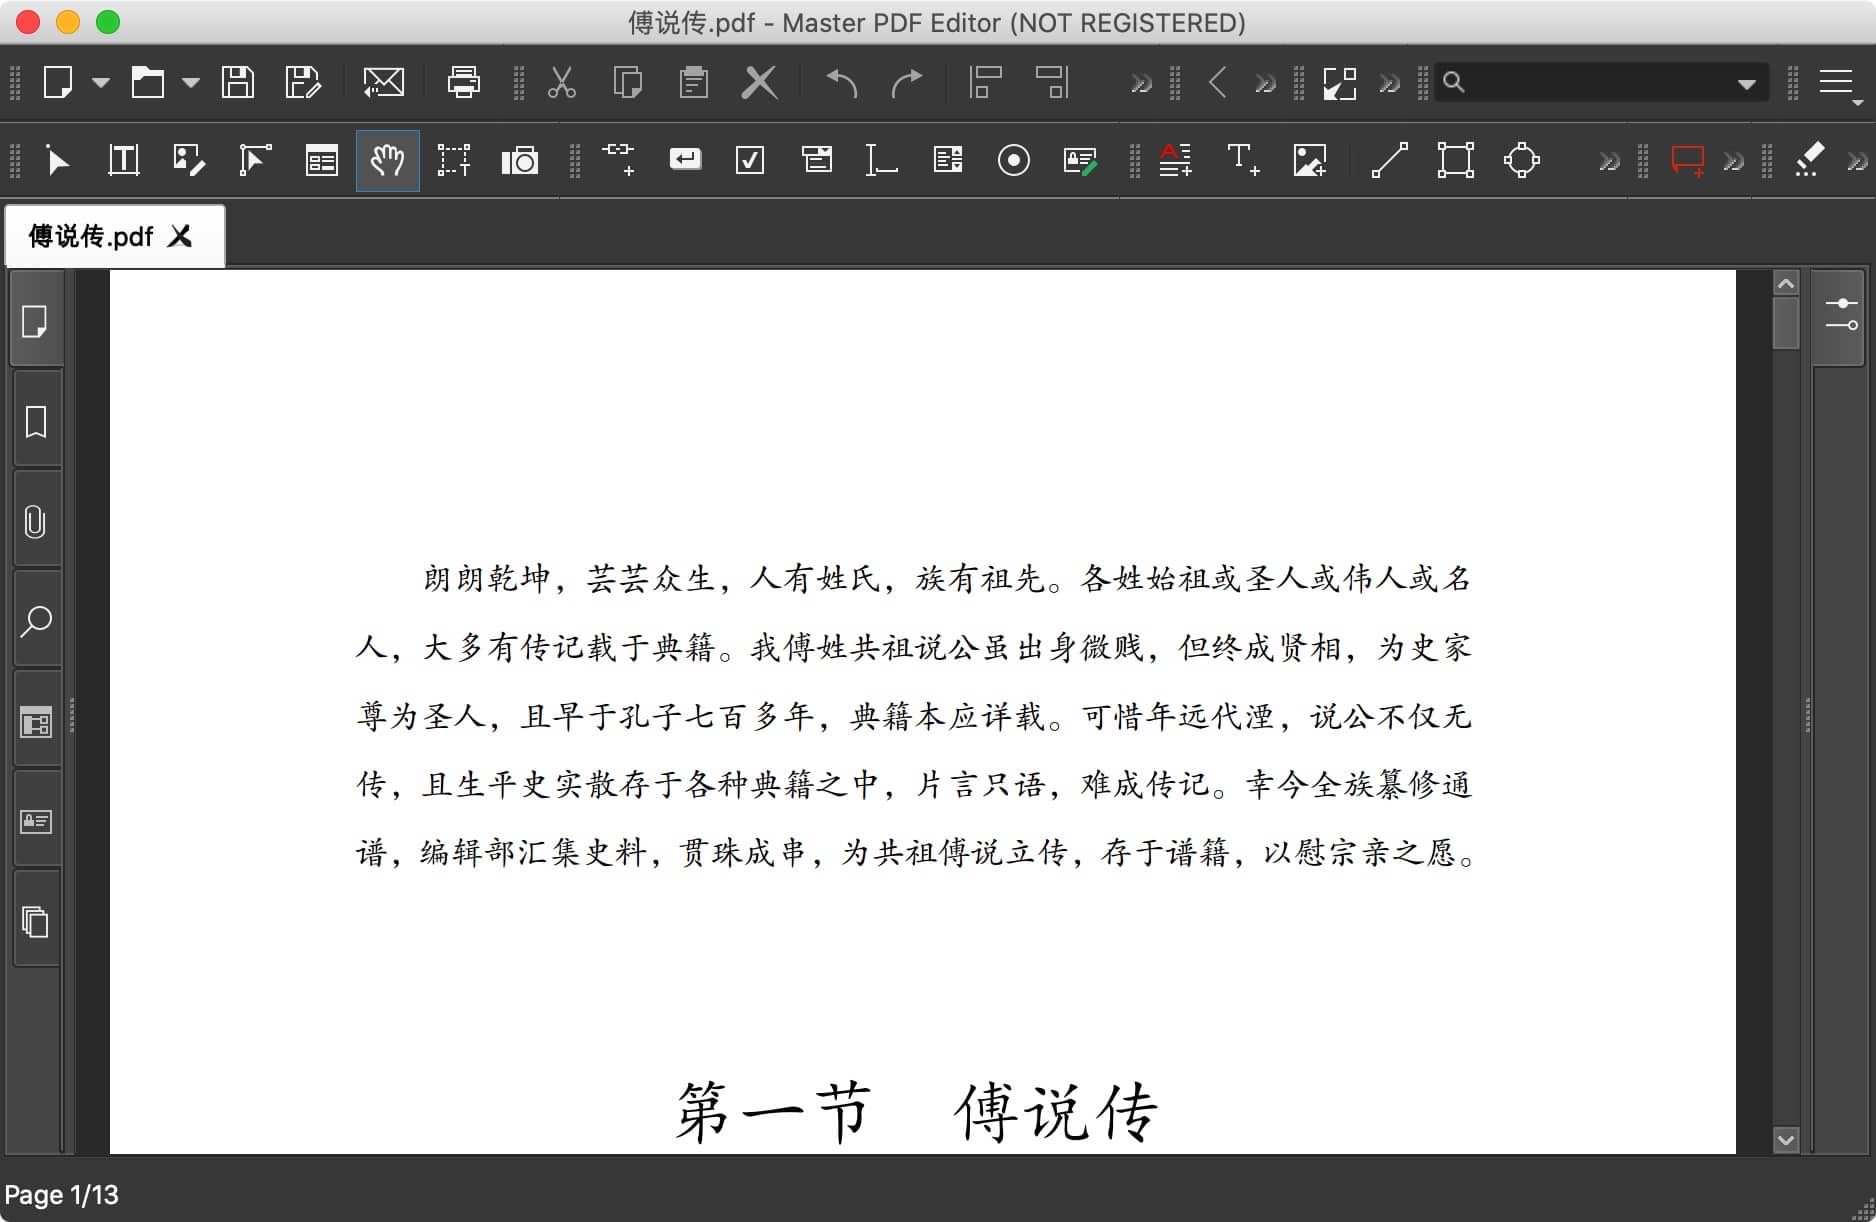Viewport: 1876px width, 1222px height.
Task: Add a Combo Box form field
Action: coord(817,159)
